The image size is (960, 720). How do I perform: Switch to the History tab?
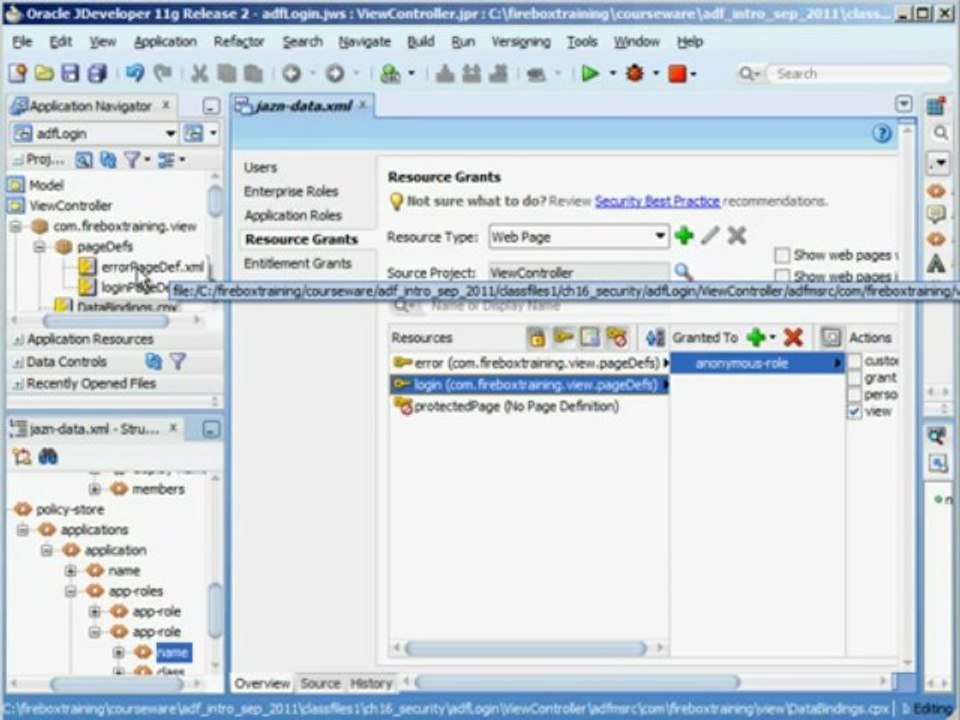point(371,683)
